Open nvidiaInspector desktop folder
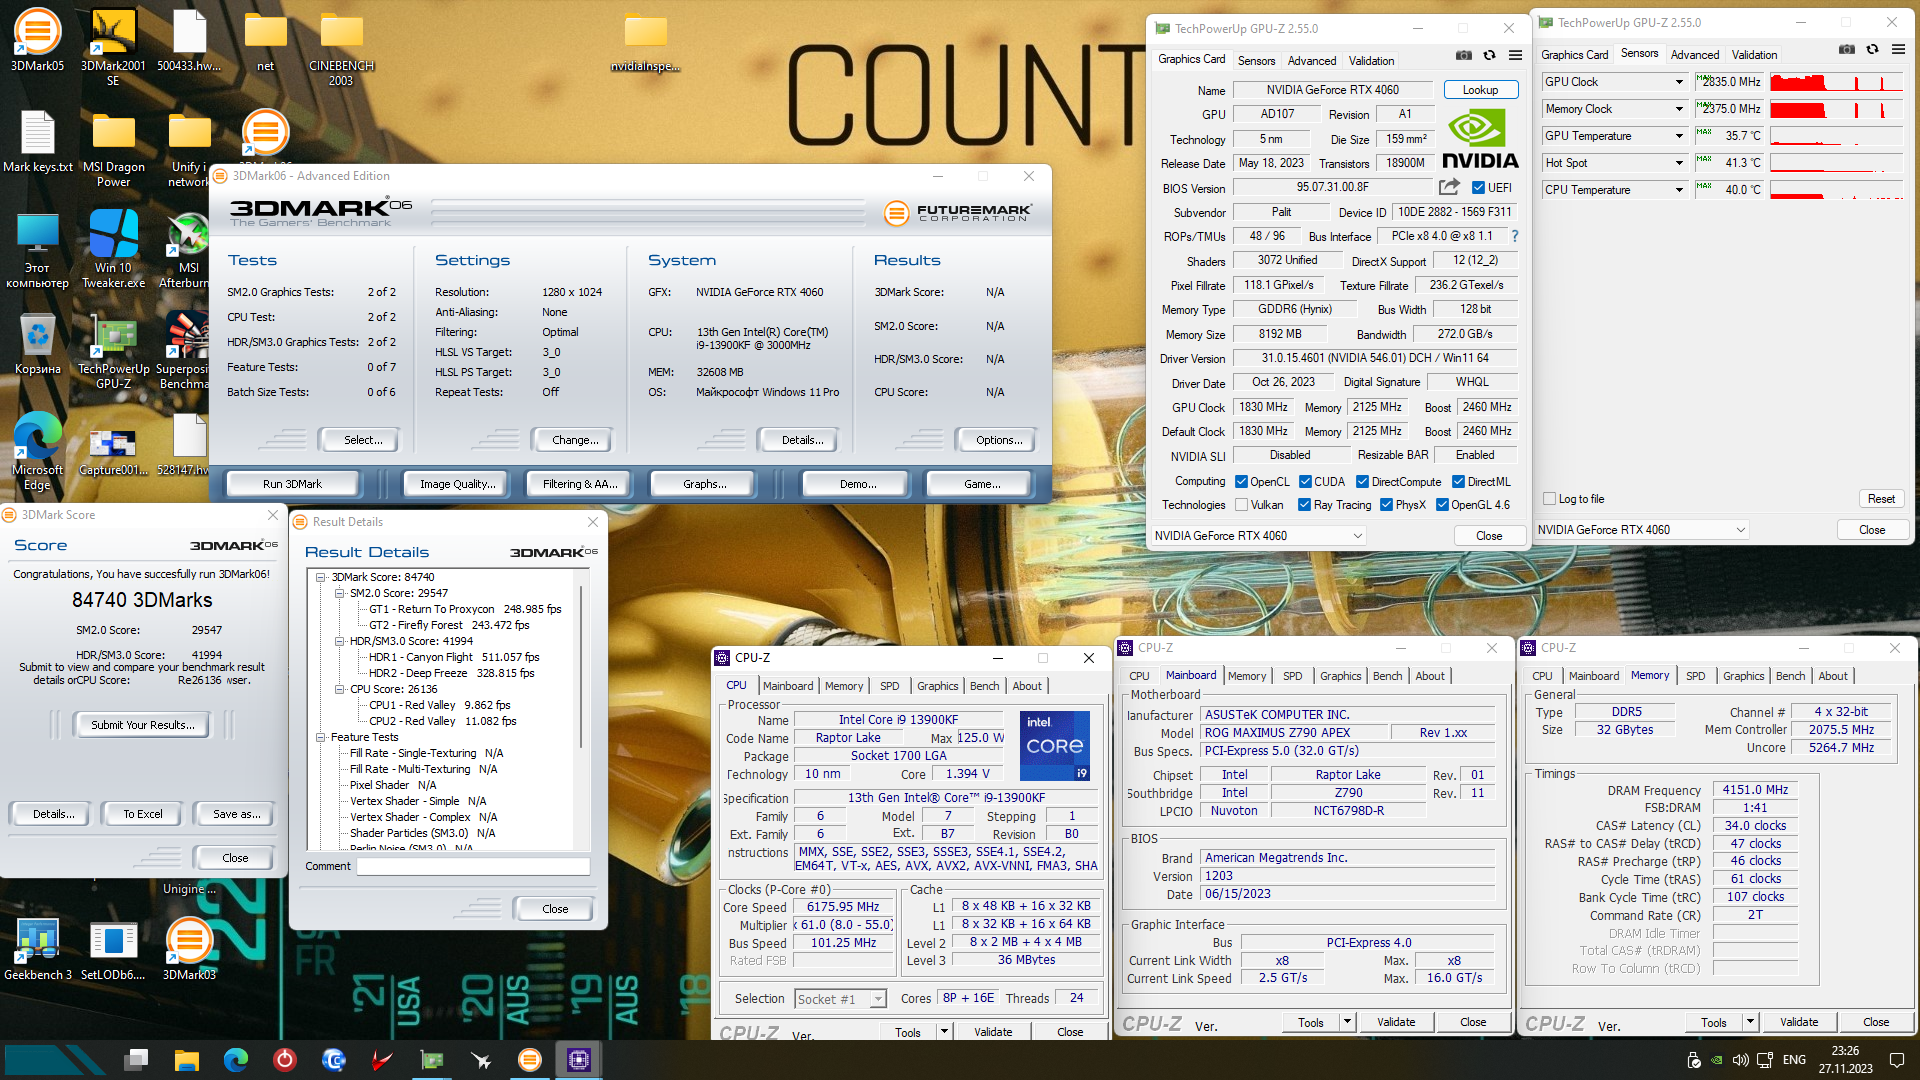The height and width of the screenshot is (1080, 1920). 645,40
